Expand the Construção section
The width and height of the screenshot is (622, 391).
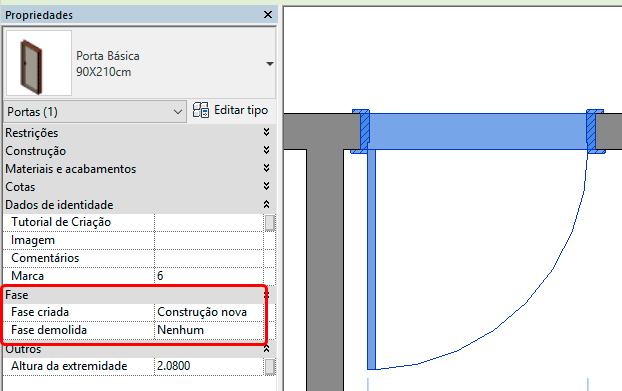click(267, 150)
